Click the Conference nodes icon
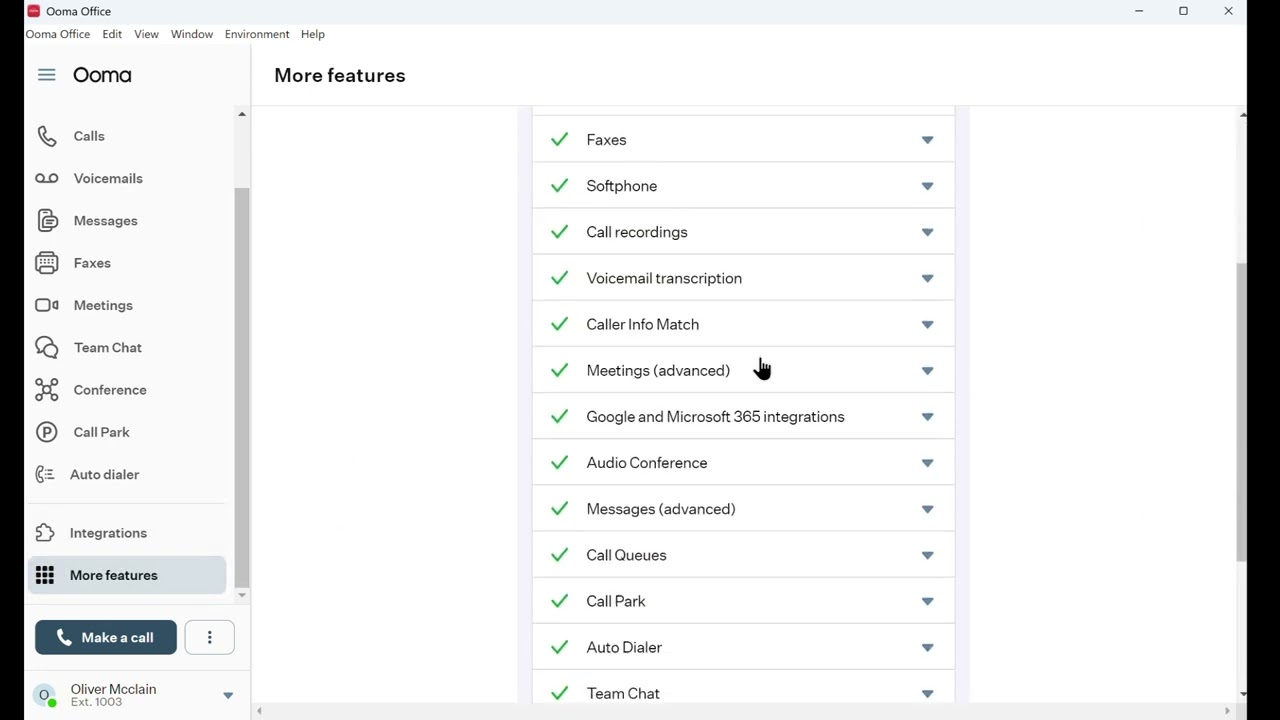 pyautogui.click(x=47, y=390)
